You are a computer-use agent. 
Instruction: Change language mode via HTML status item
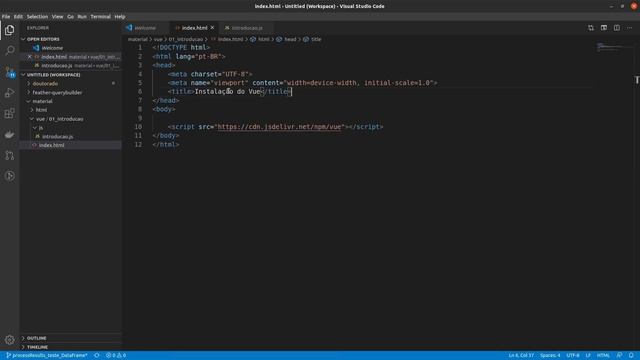pos(603,356)
